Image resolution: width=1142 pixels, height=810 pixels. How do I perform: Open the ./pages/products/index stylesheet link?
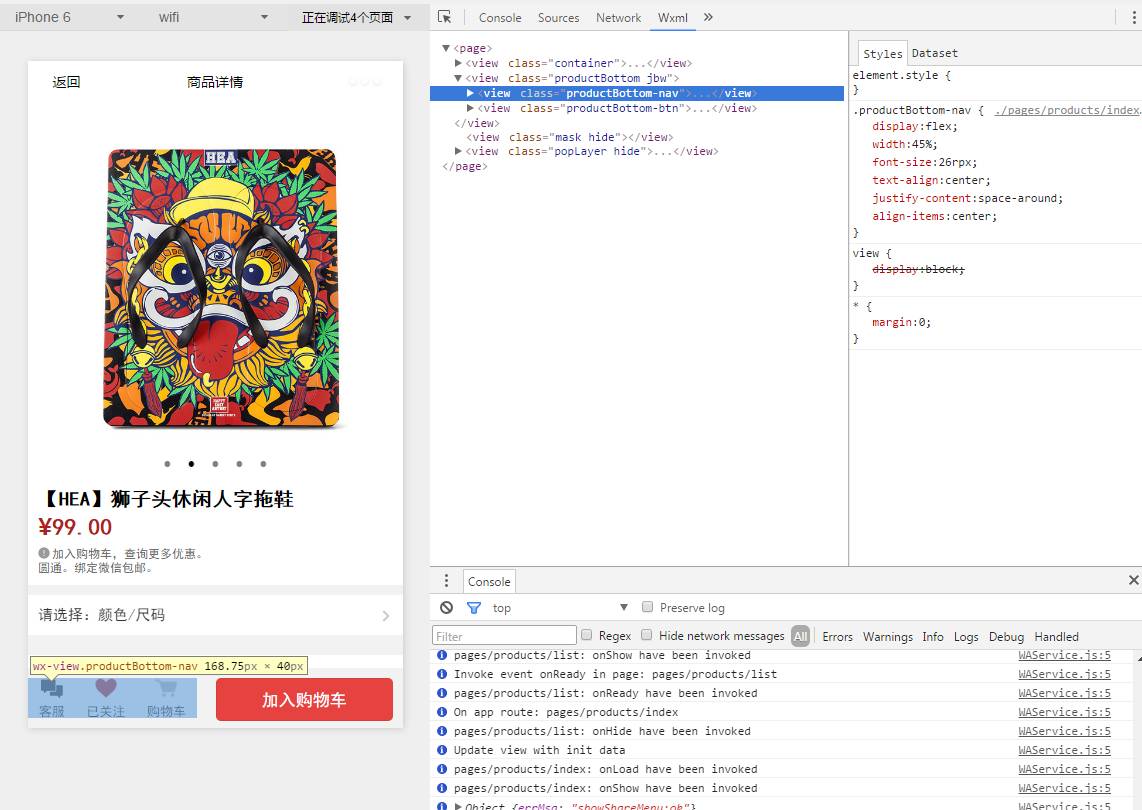(x=1068, y=110)
